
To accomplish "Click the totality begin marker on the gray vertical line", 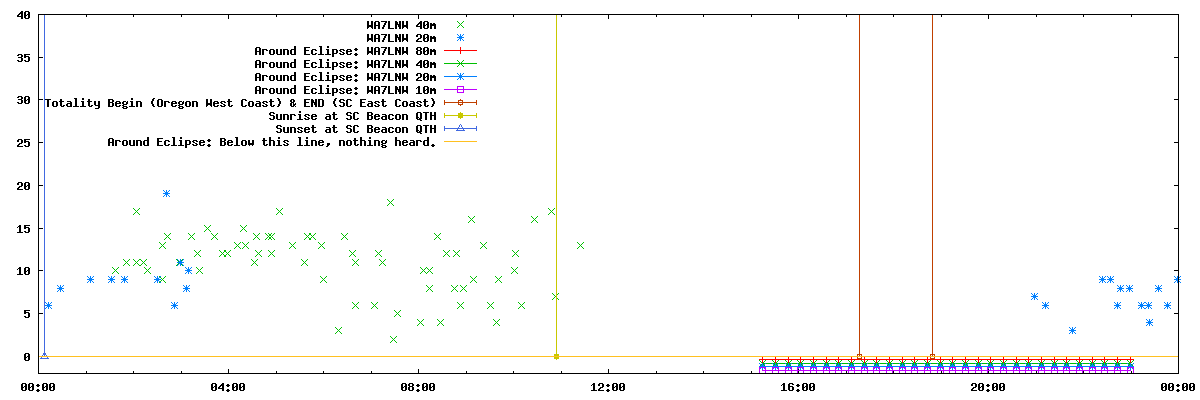I will [x=859, y=356].
